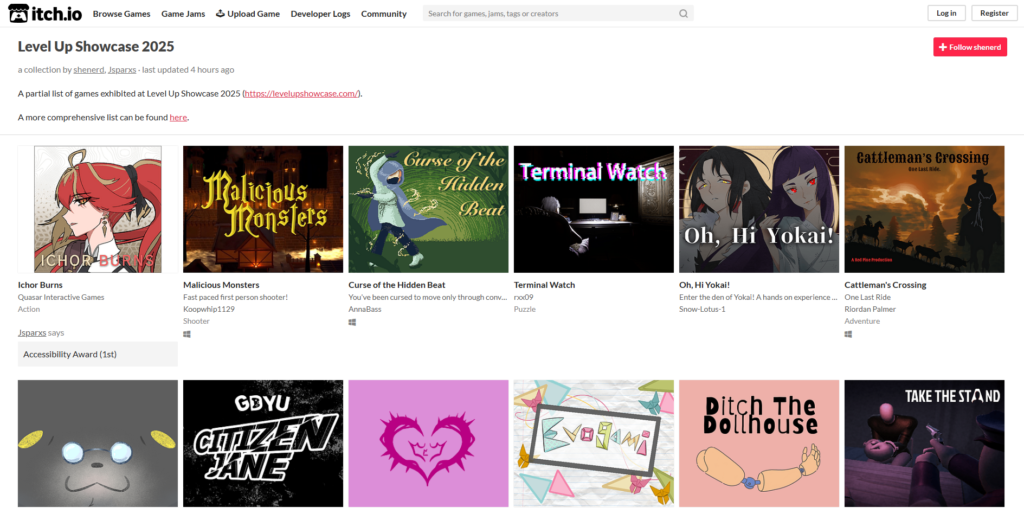The image size is (1024, 514).
Task: Click the Level Up Showcase 2025 heading
Action: point(96,46)
